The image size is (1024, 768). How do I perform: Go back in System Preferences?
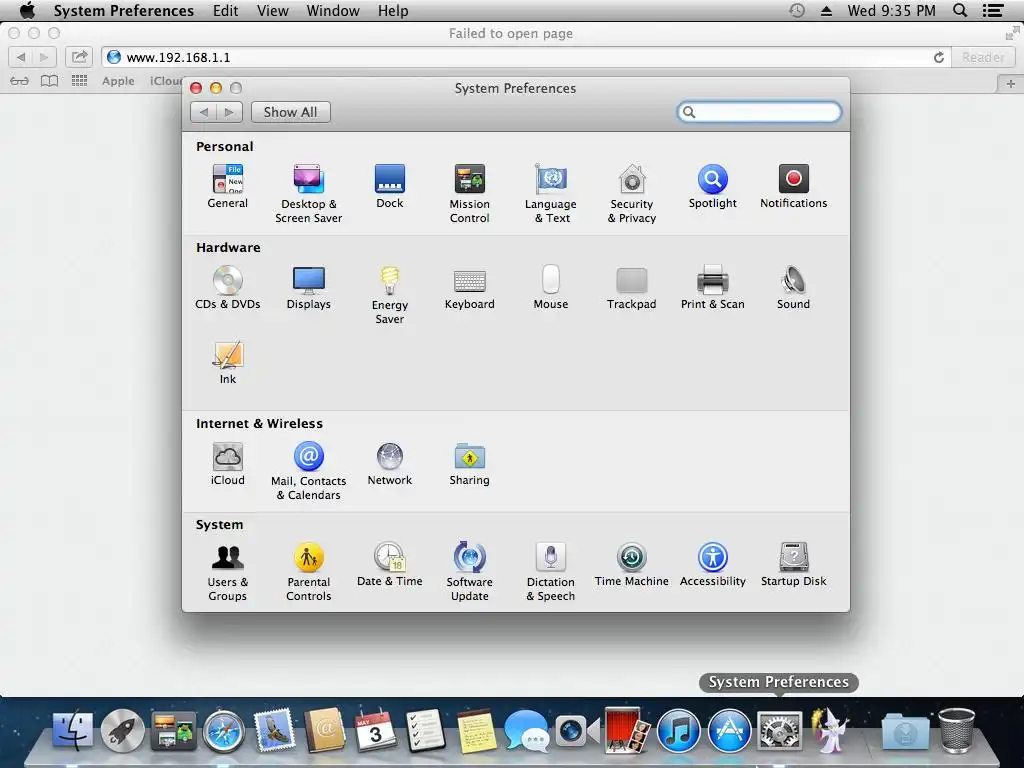coord(204,112)
